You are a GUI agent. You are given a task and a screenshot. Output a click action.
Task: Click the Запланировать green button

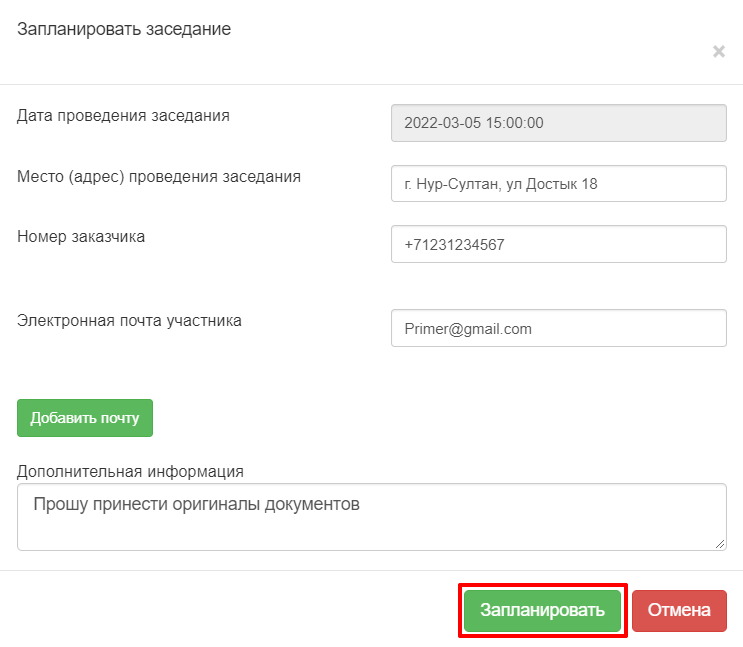[x=542, y=610]
